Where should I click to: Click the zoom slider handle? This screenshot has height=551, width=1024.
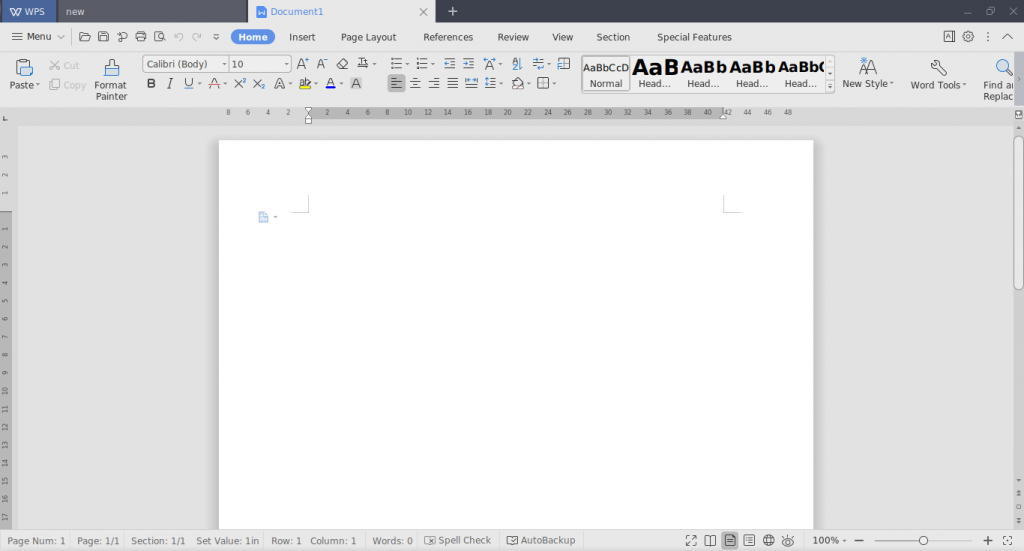coord(923,541)
